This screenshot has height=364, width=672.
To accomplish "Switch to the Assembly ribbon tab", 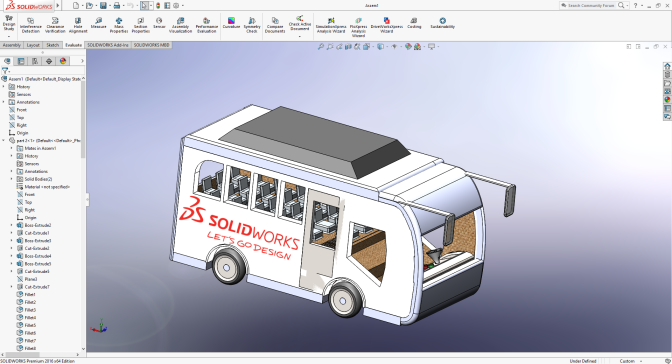I will click(x=12, y=45).
